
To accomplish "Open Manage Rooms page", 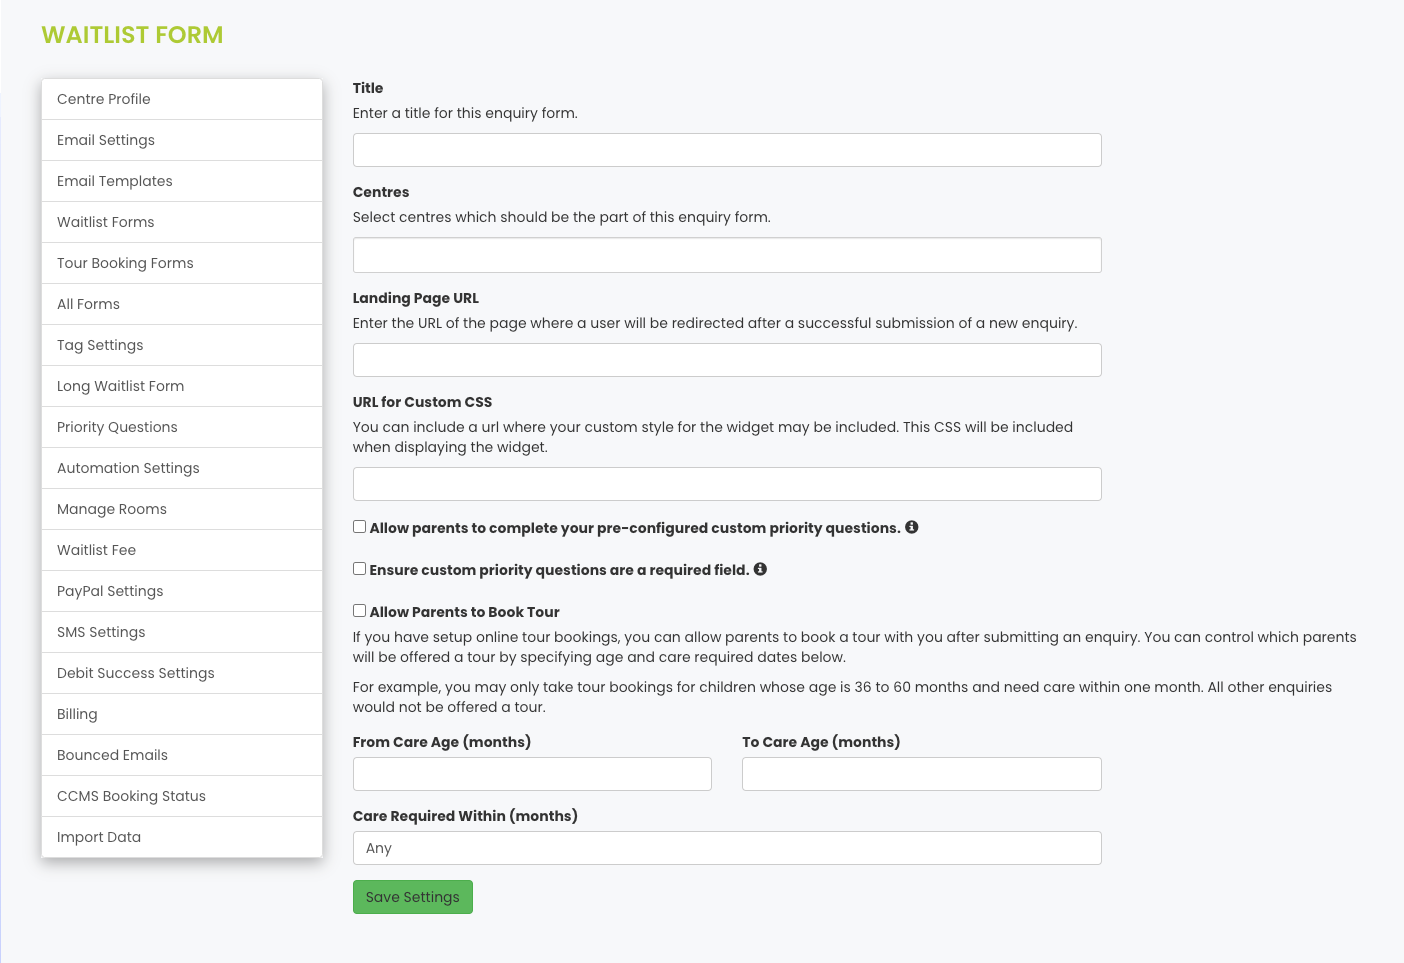I will tap(182, 509).
